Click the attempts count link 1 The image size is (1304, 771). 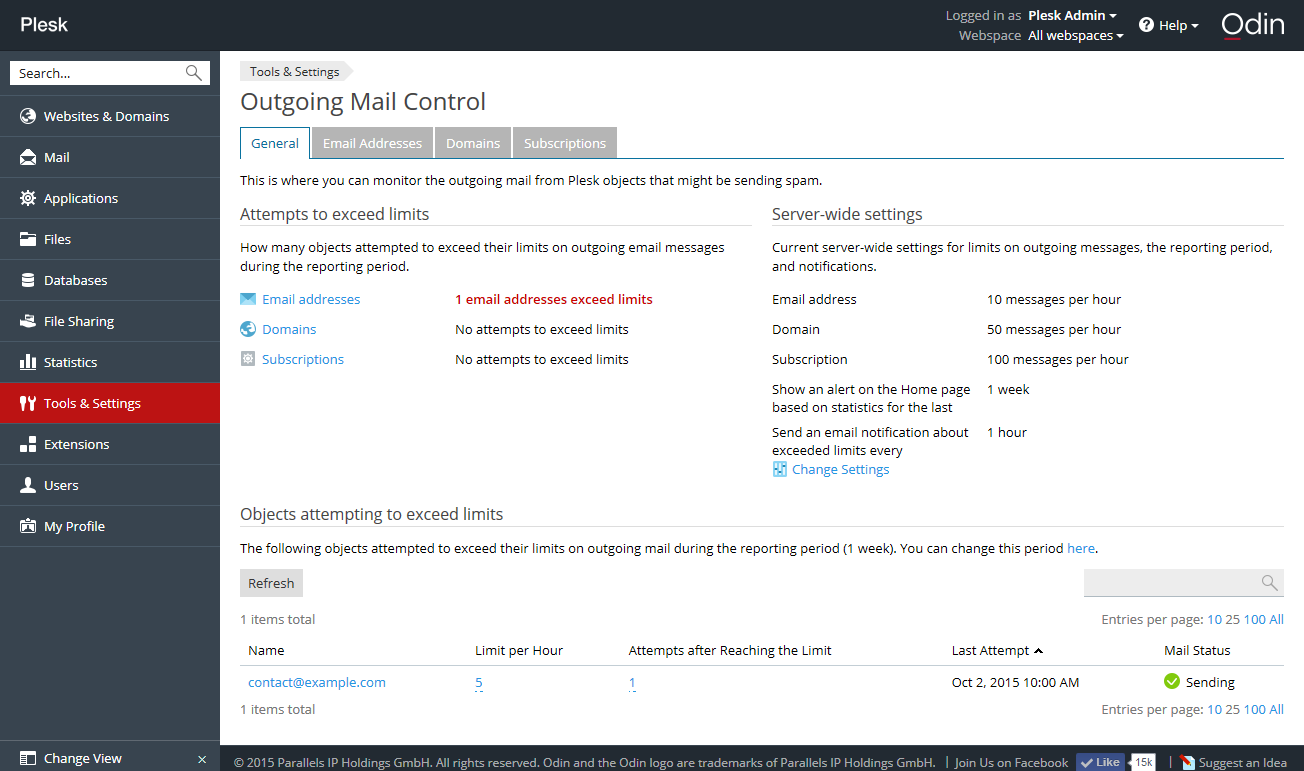632,683
